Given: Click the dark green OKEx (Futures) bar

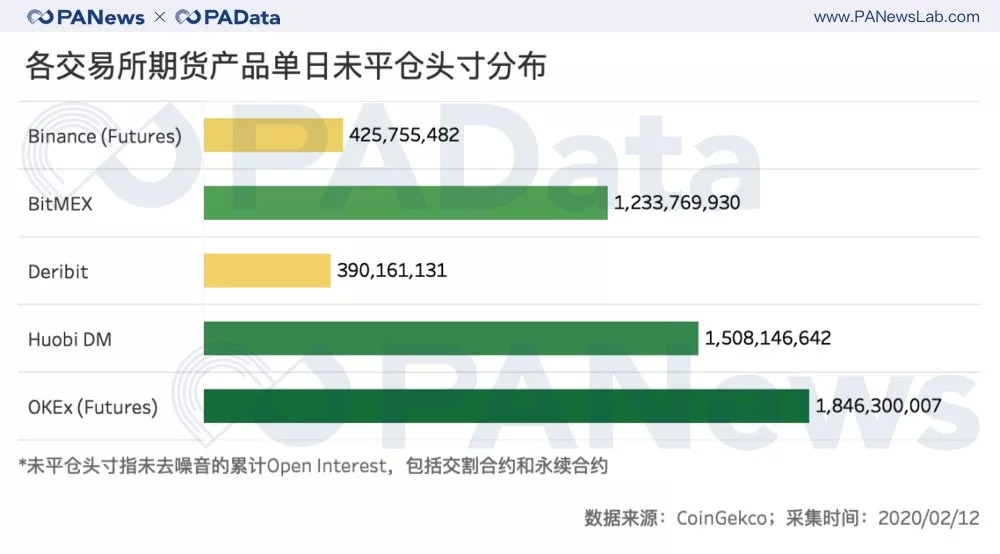Looking at the screenshot, I should point(506,407).
